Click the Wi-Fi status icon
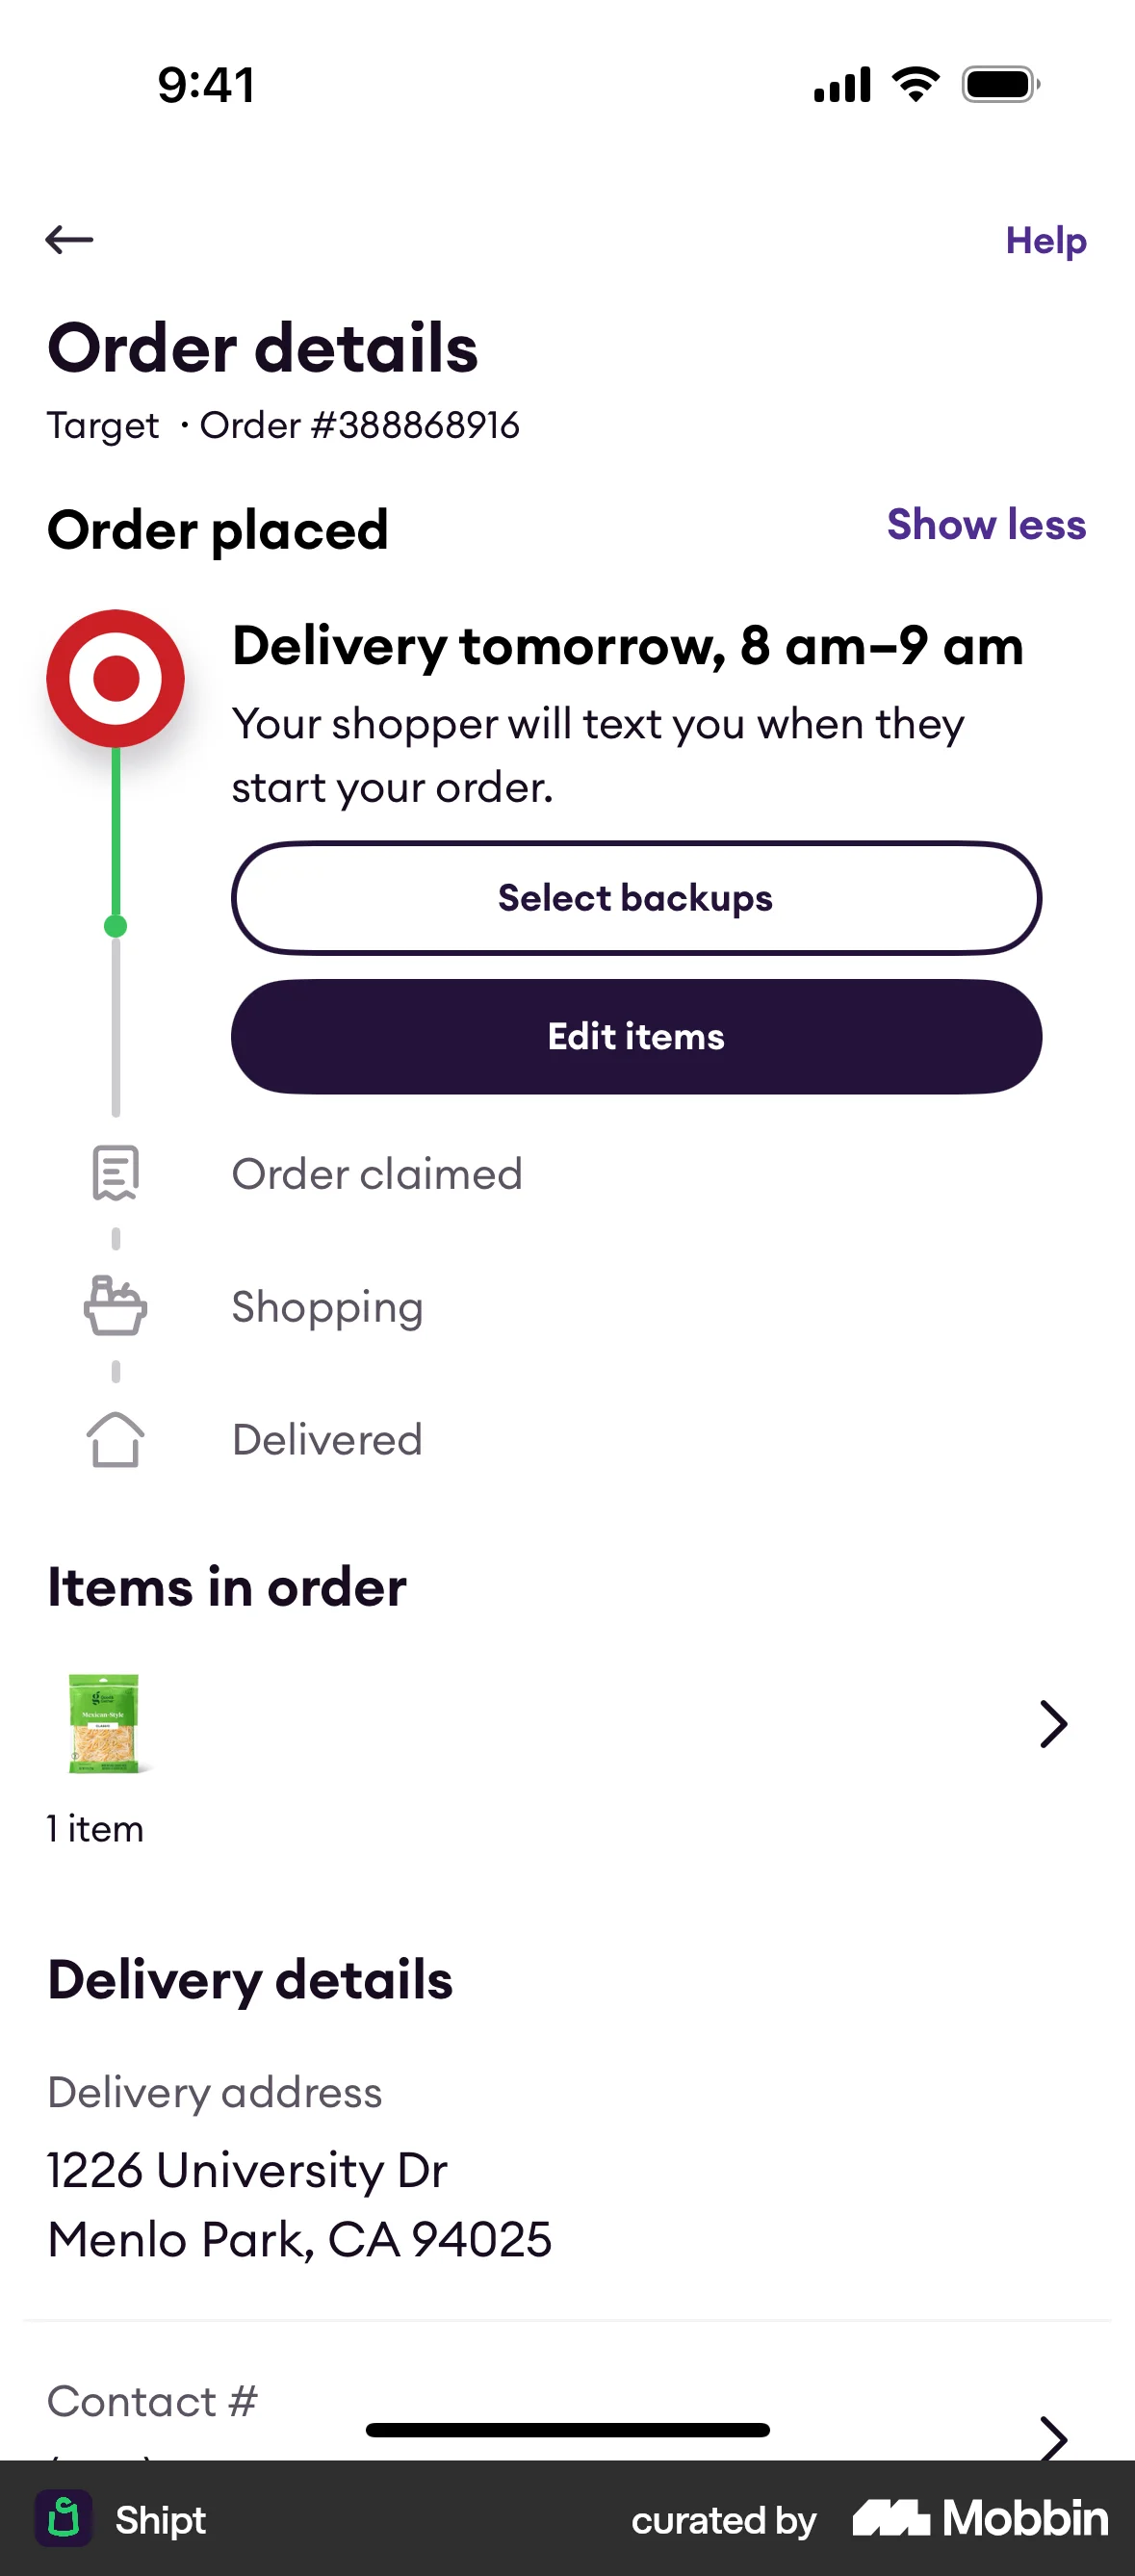Image resolution: width=1135 pixels, height=2576 pixels. click(x=913, y=85)
